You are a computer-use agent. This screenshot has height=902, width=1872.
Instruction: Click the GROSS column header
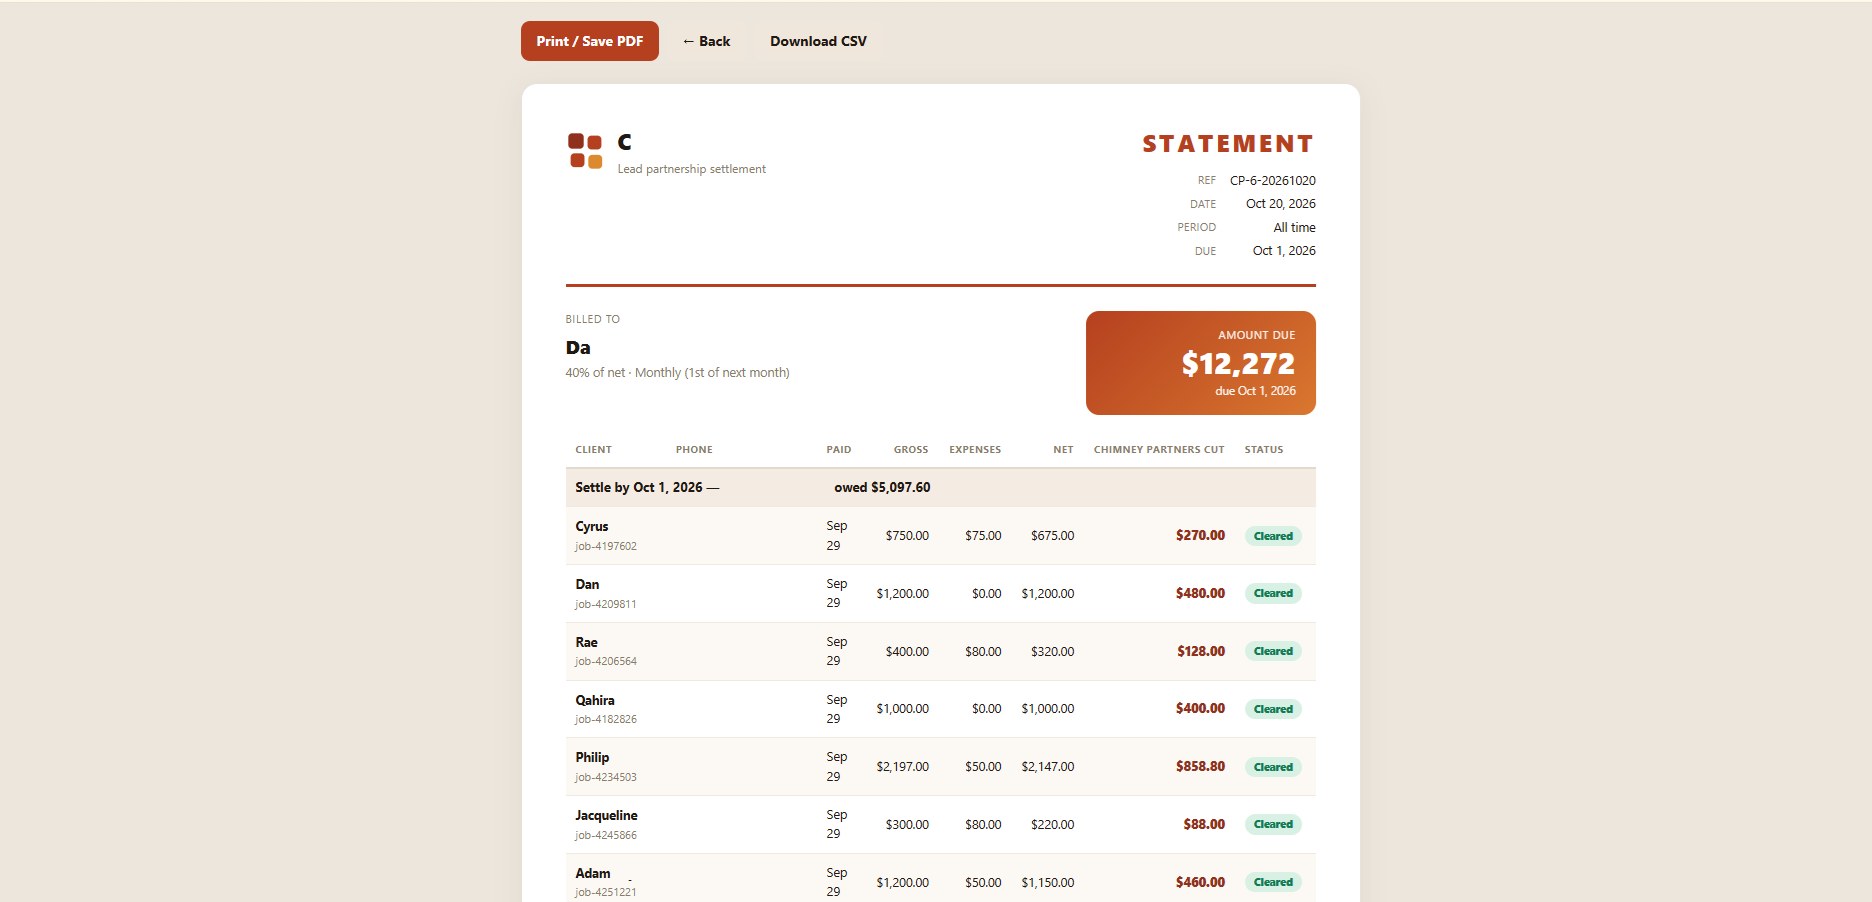coord(910,450)
